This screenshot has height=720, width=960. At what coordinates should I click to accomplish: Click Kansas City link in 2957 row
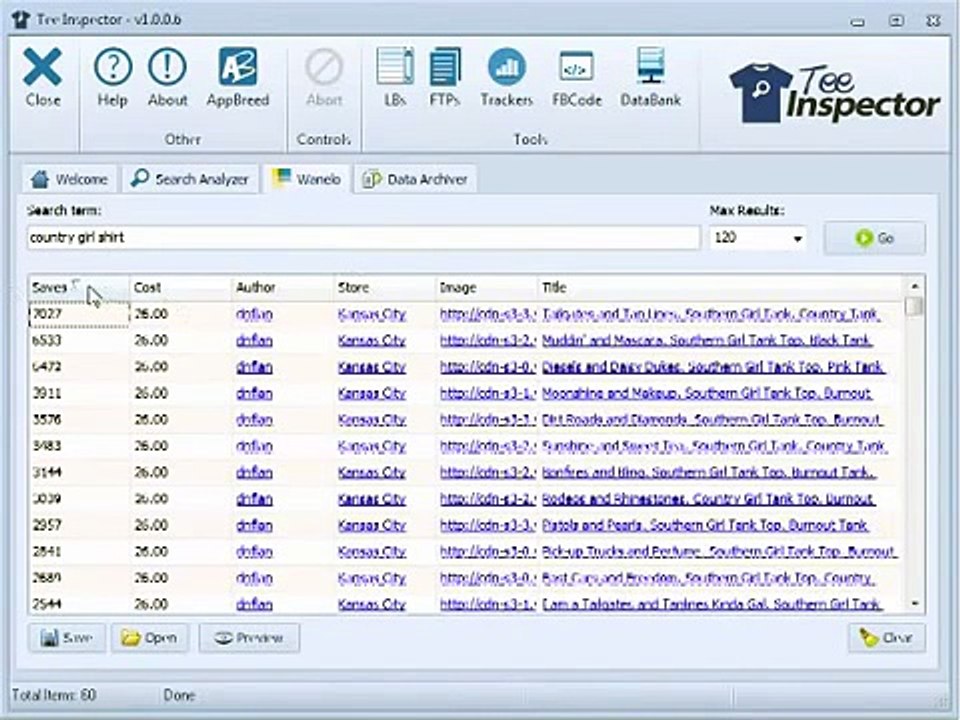tap(372, 525)
